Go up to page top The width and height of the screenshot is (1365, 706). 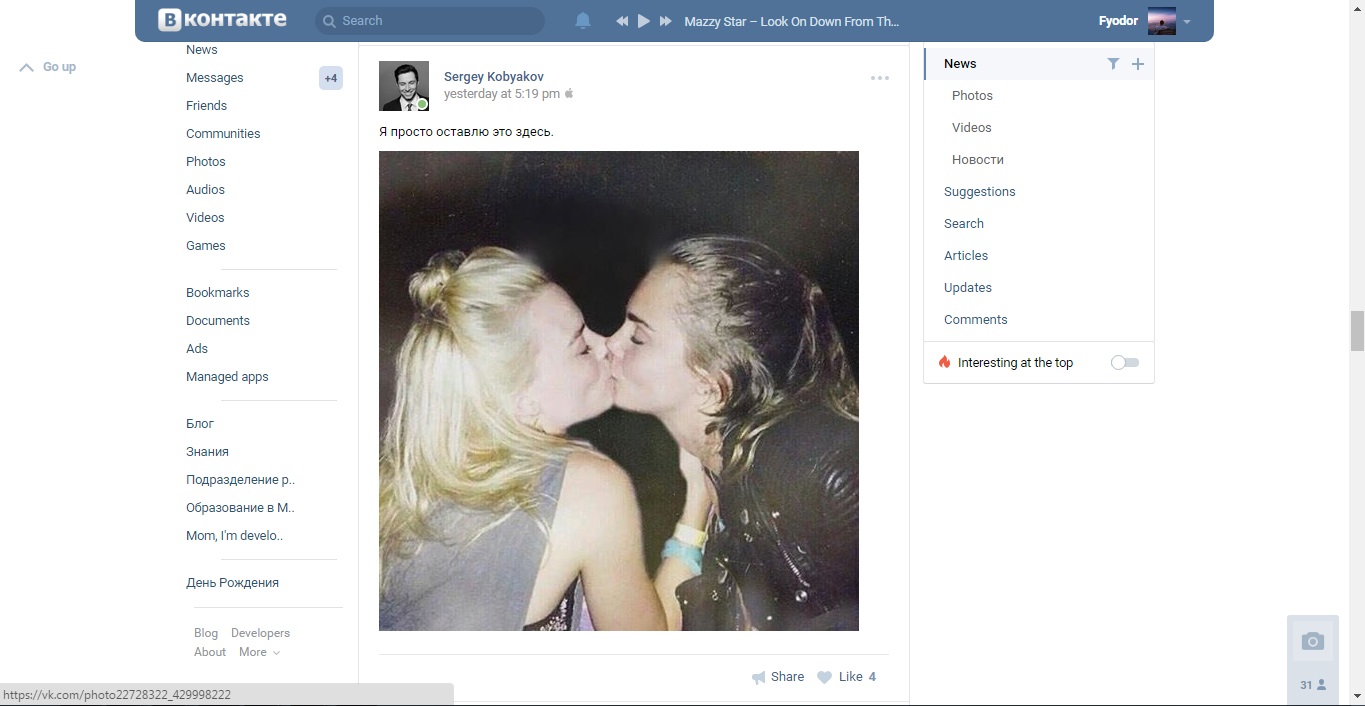(x=48, y=67)
